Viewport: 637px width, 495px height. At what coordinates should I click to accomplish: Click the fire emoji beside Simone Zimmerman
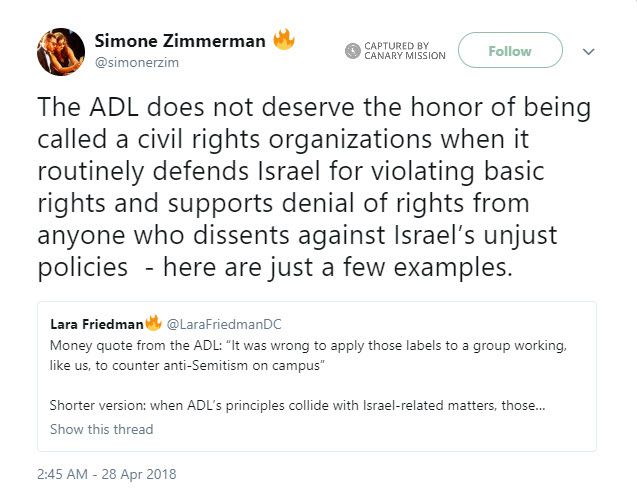285,41
